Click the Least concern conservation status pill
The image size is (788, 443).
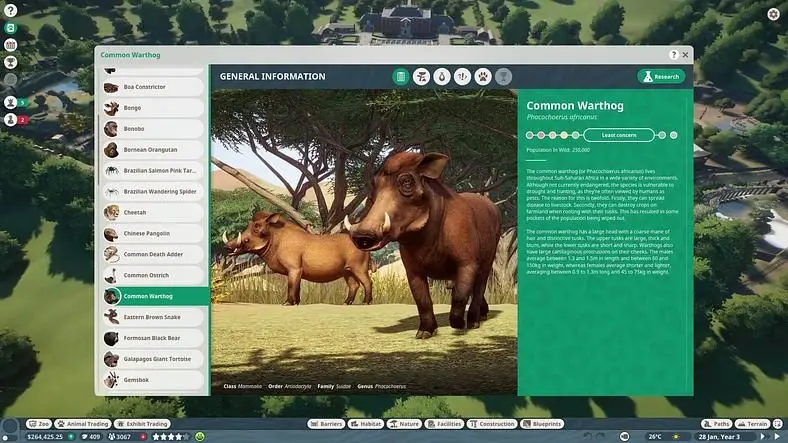[x=619, y=135]
